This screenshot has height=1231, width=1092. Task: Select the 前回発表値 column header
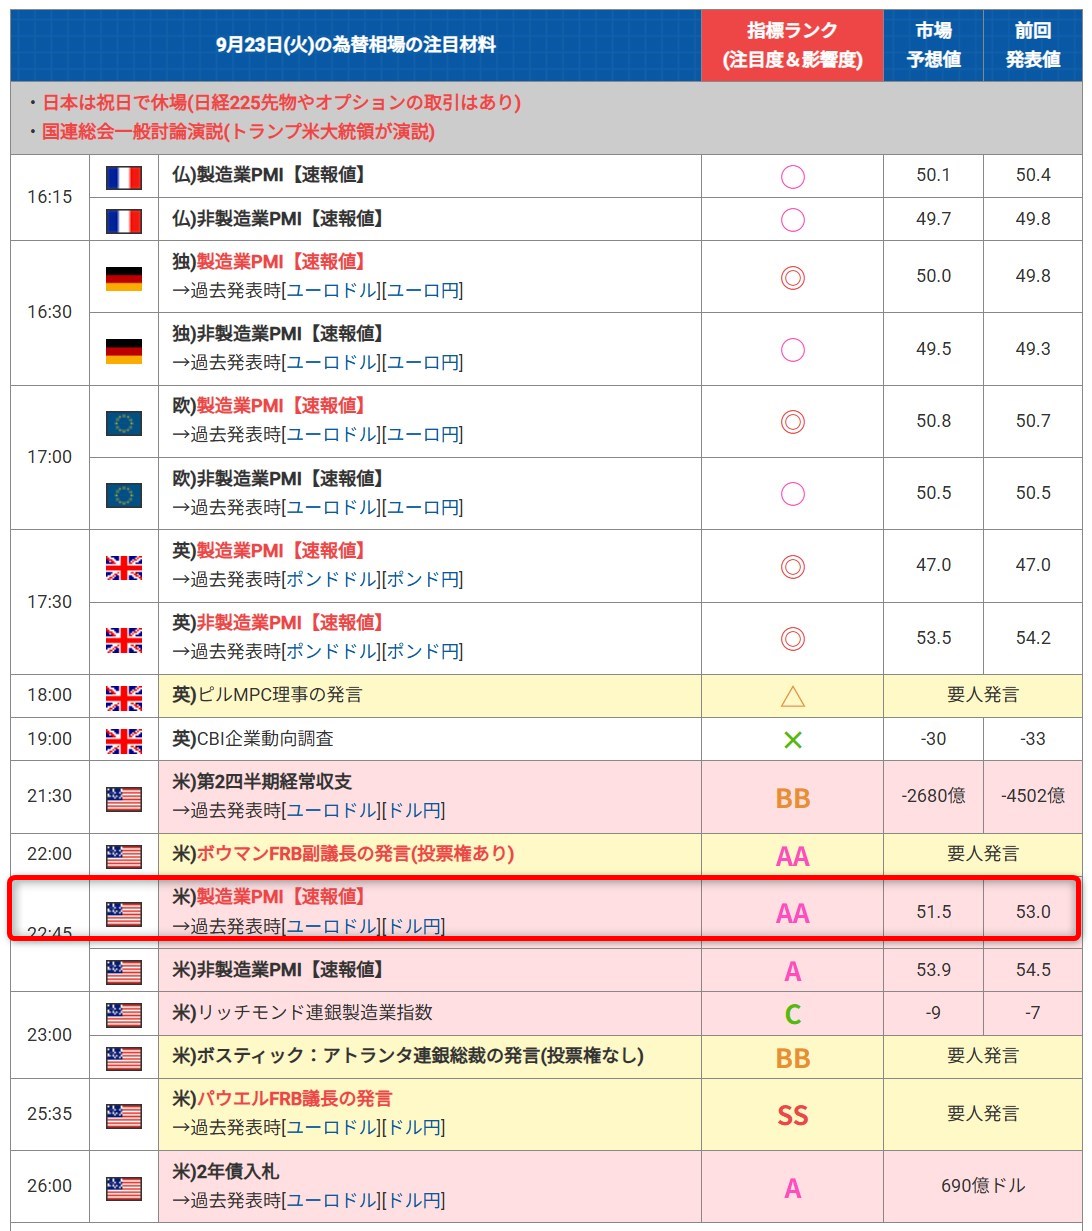(x=1032, y=45)
